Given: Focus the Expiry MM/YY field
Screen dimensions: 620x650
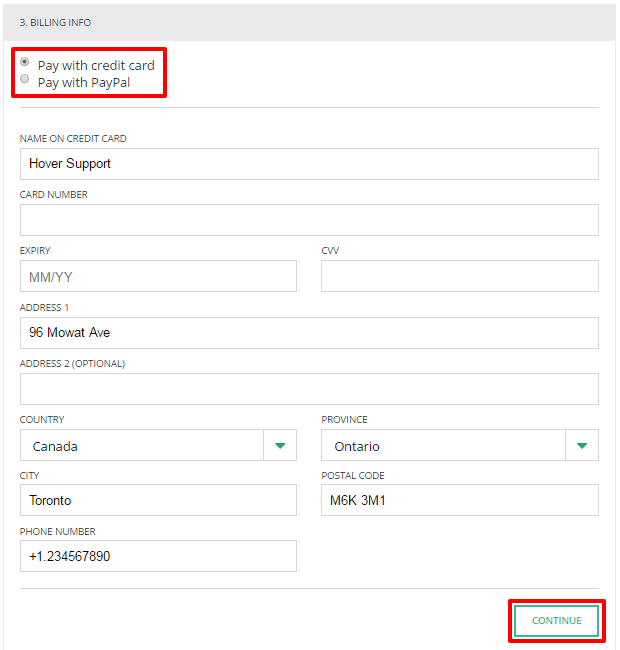Looking at the screenshot, I should (158, 276).
